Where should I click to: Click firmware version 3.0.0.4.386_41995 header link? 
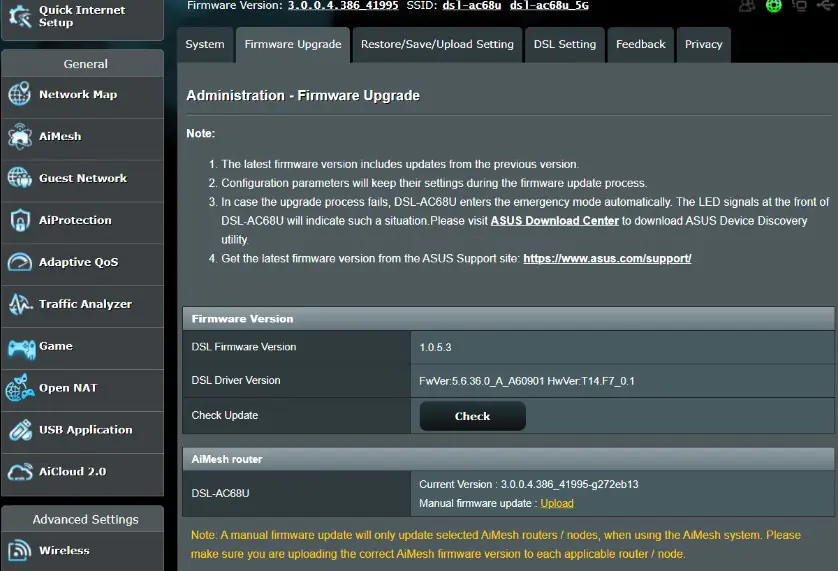[343, 6]
